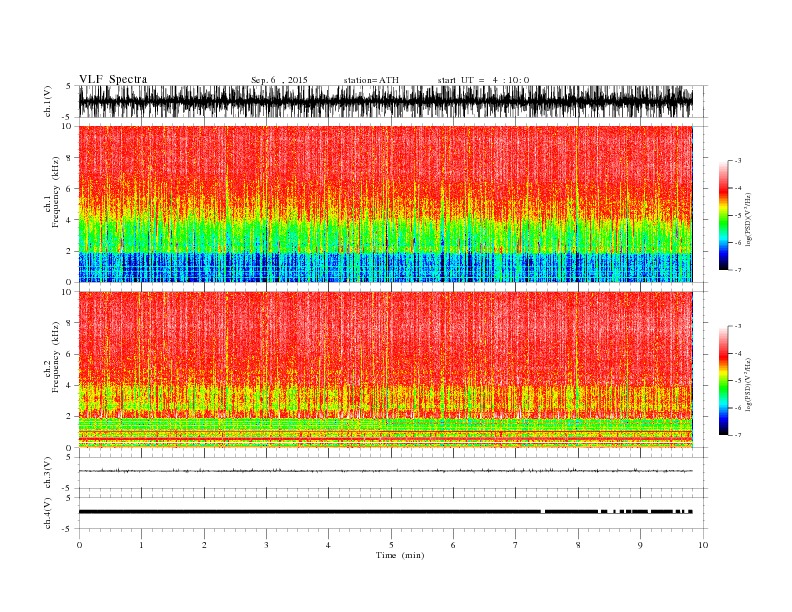Click the "5" tick on the time axis

click(391, 545)
